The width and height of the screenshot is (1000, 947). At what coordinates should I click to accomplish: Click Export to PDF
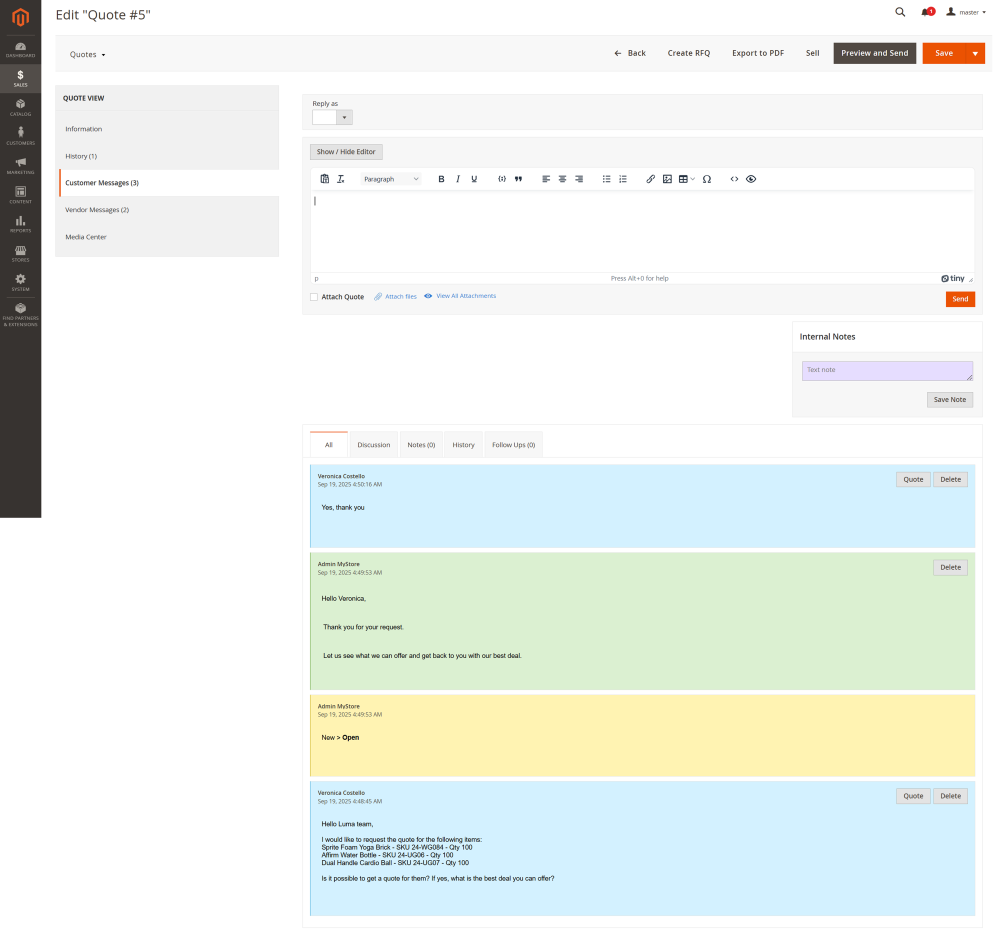point(758,54)
